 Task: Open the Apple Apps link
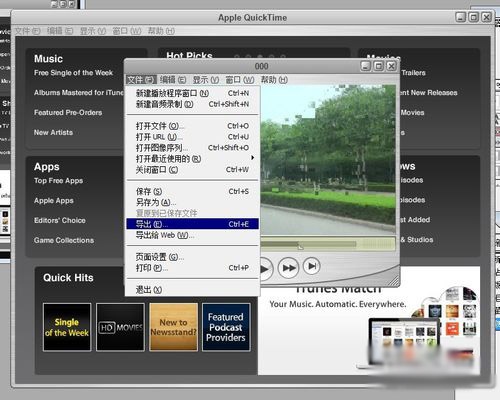click(x=54, y=201)
